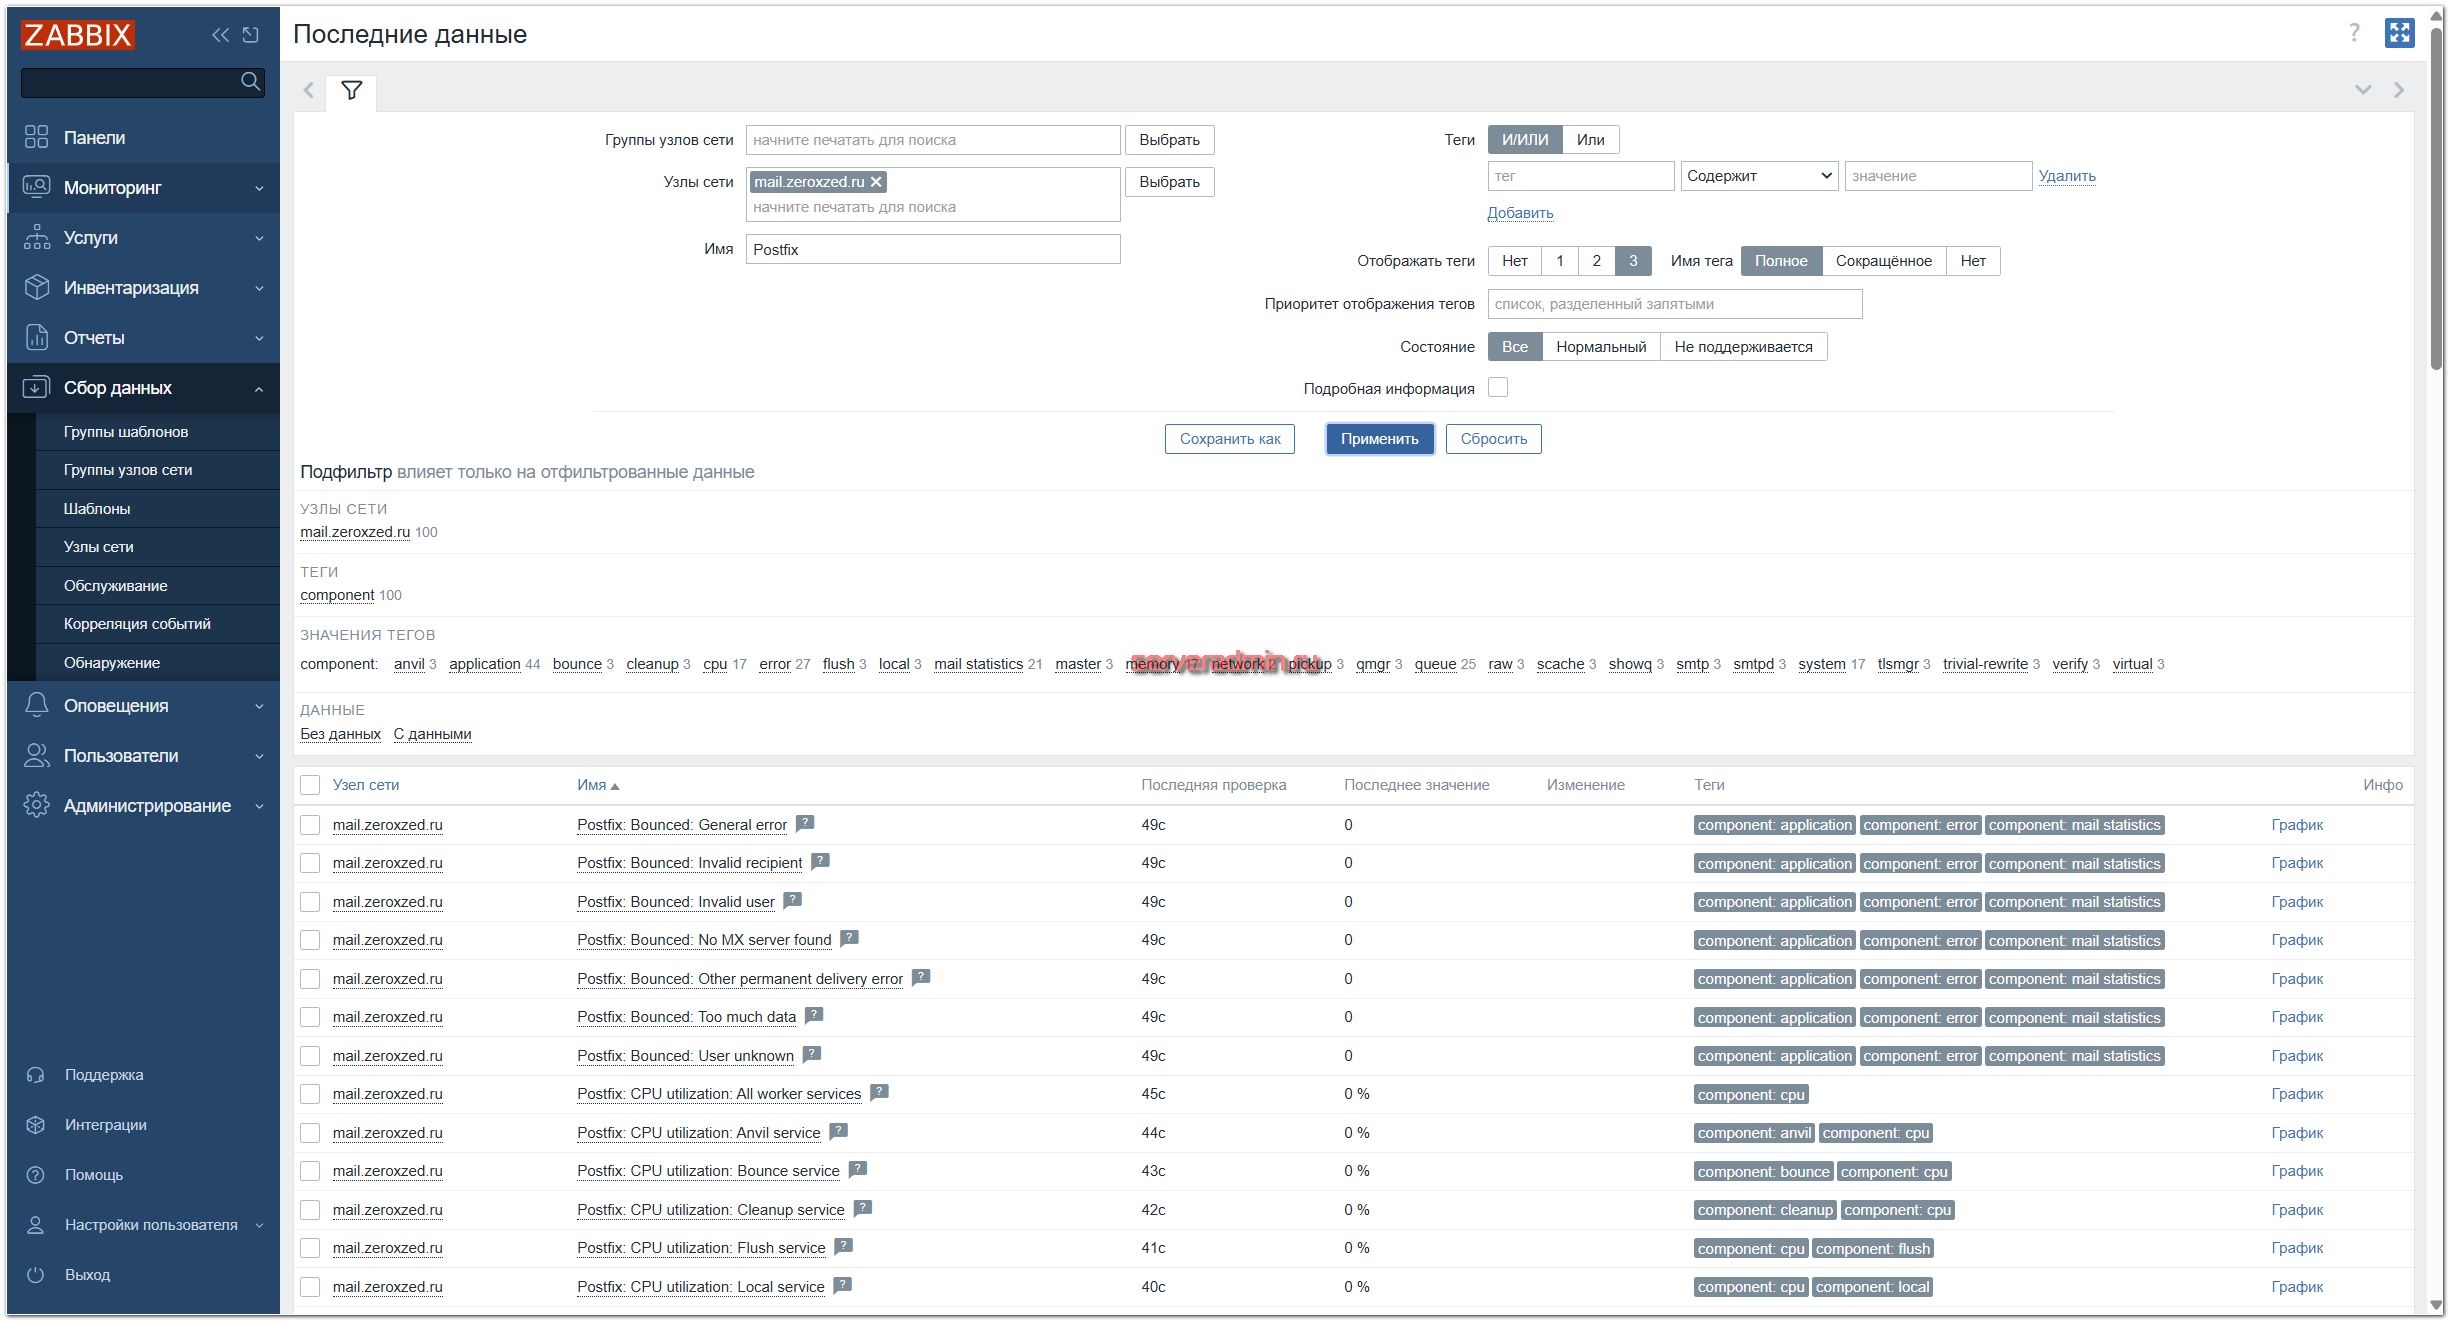The image size is (2449, 1321).
Task: Open График for Postfix: Bounced: General error
Action: [2297, 824]
